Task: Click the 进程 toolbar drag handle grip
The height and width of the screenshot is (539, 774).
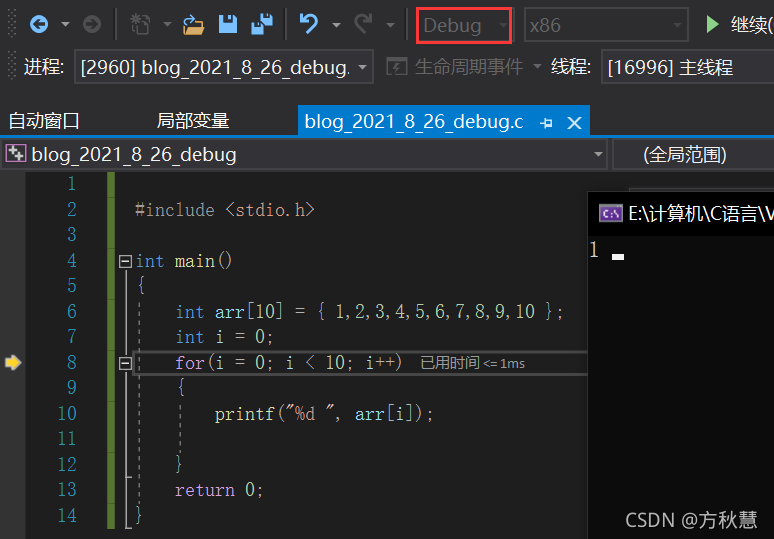Action: pyautogui.click(x=12, y=66)
